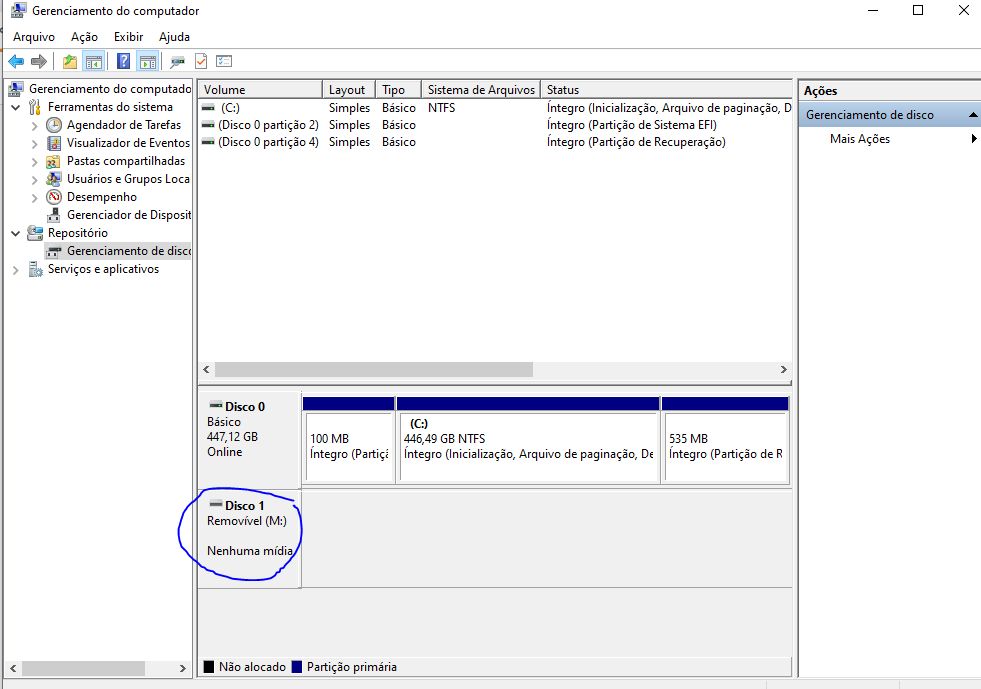Click the Gerenciador de Dispositivos icon
The width and height of the screenshot is (981, 689).
point(54,215)
